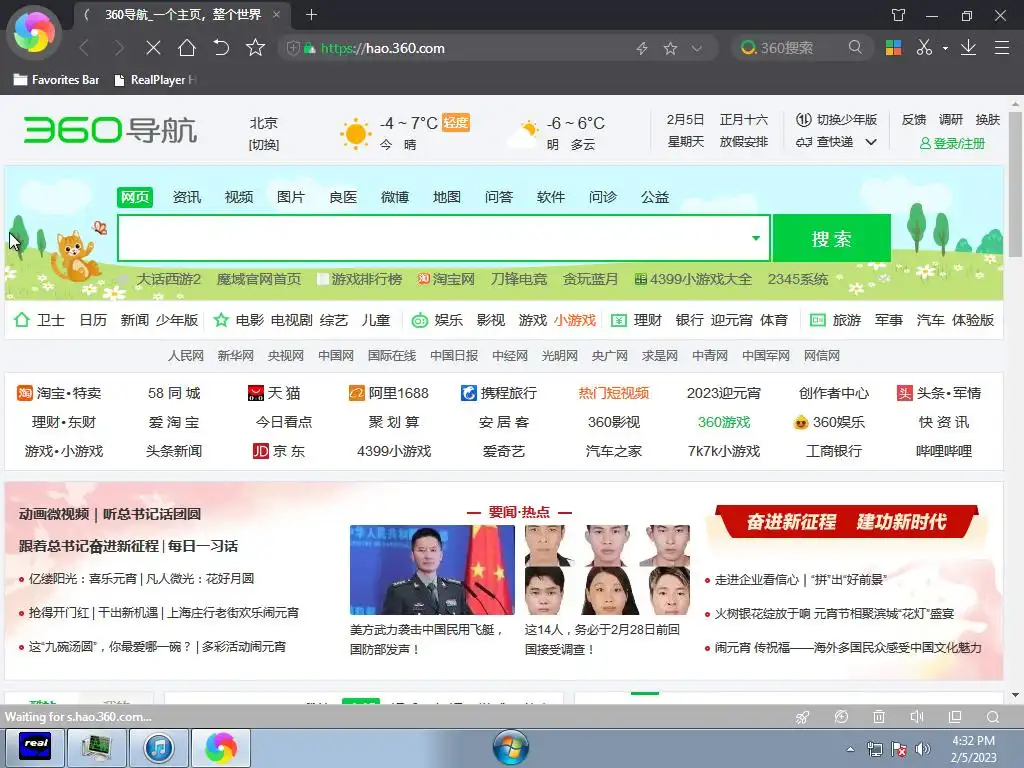Viewport: 1024px width, 768px height.
Task: Click 奋进新征程 red banner
Action: tap(846, 521)
